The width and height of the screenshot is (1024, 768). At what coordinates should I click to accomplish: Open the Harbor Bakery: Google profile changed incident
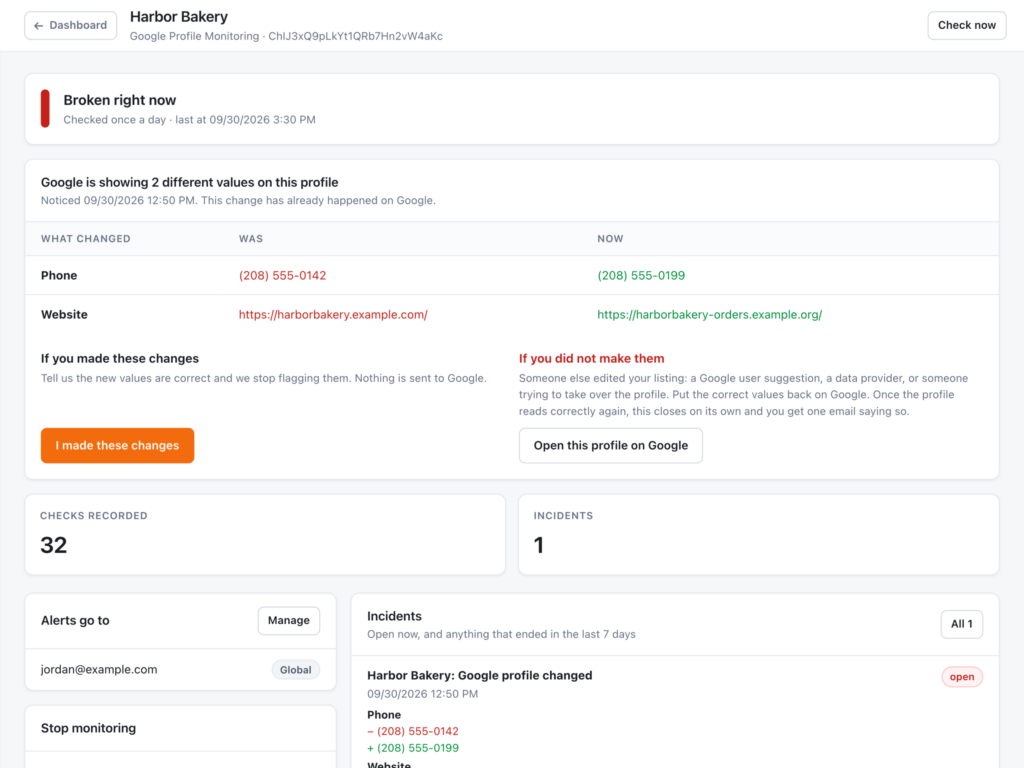tap(479, 675)
